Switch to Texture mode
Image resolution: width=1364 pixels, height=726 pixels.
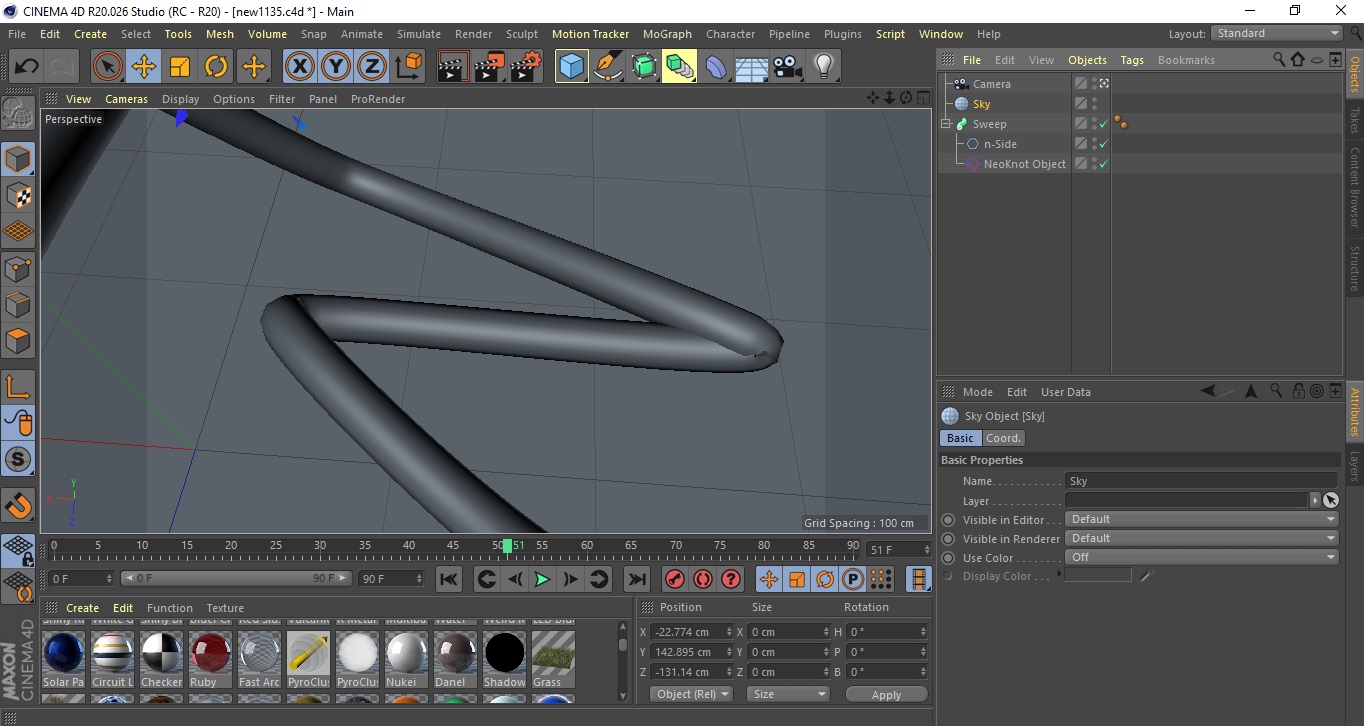(x=18, y=195)
